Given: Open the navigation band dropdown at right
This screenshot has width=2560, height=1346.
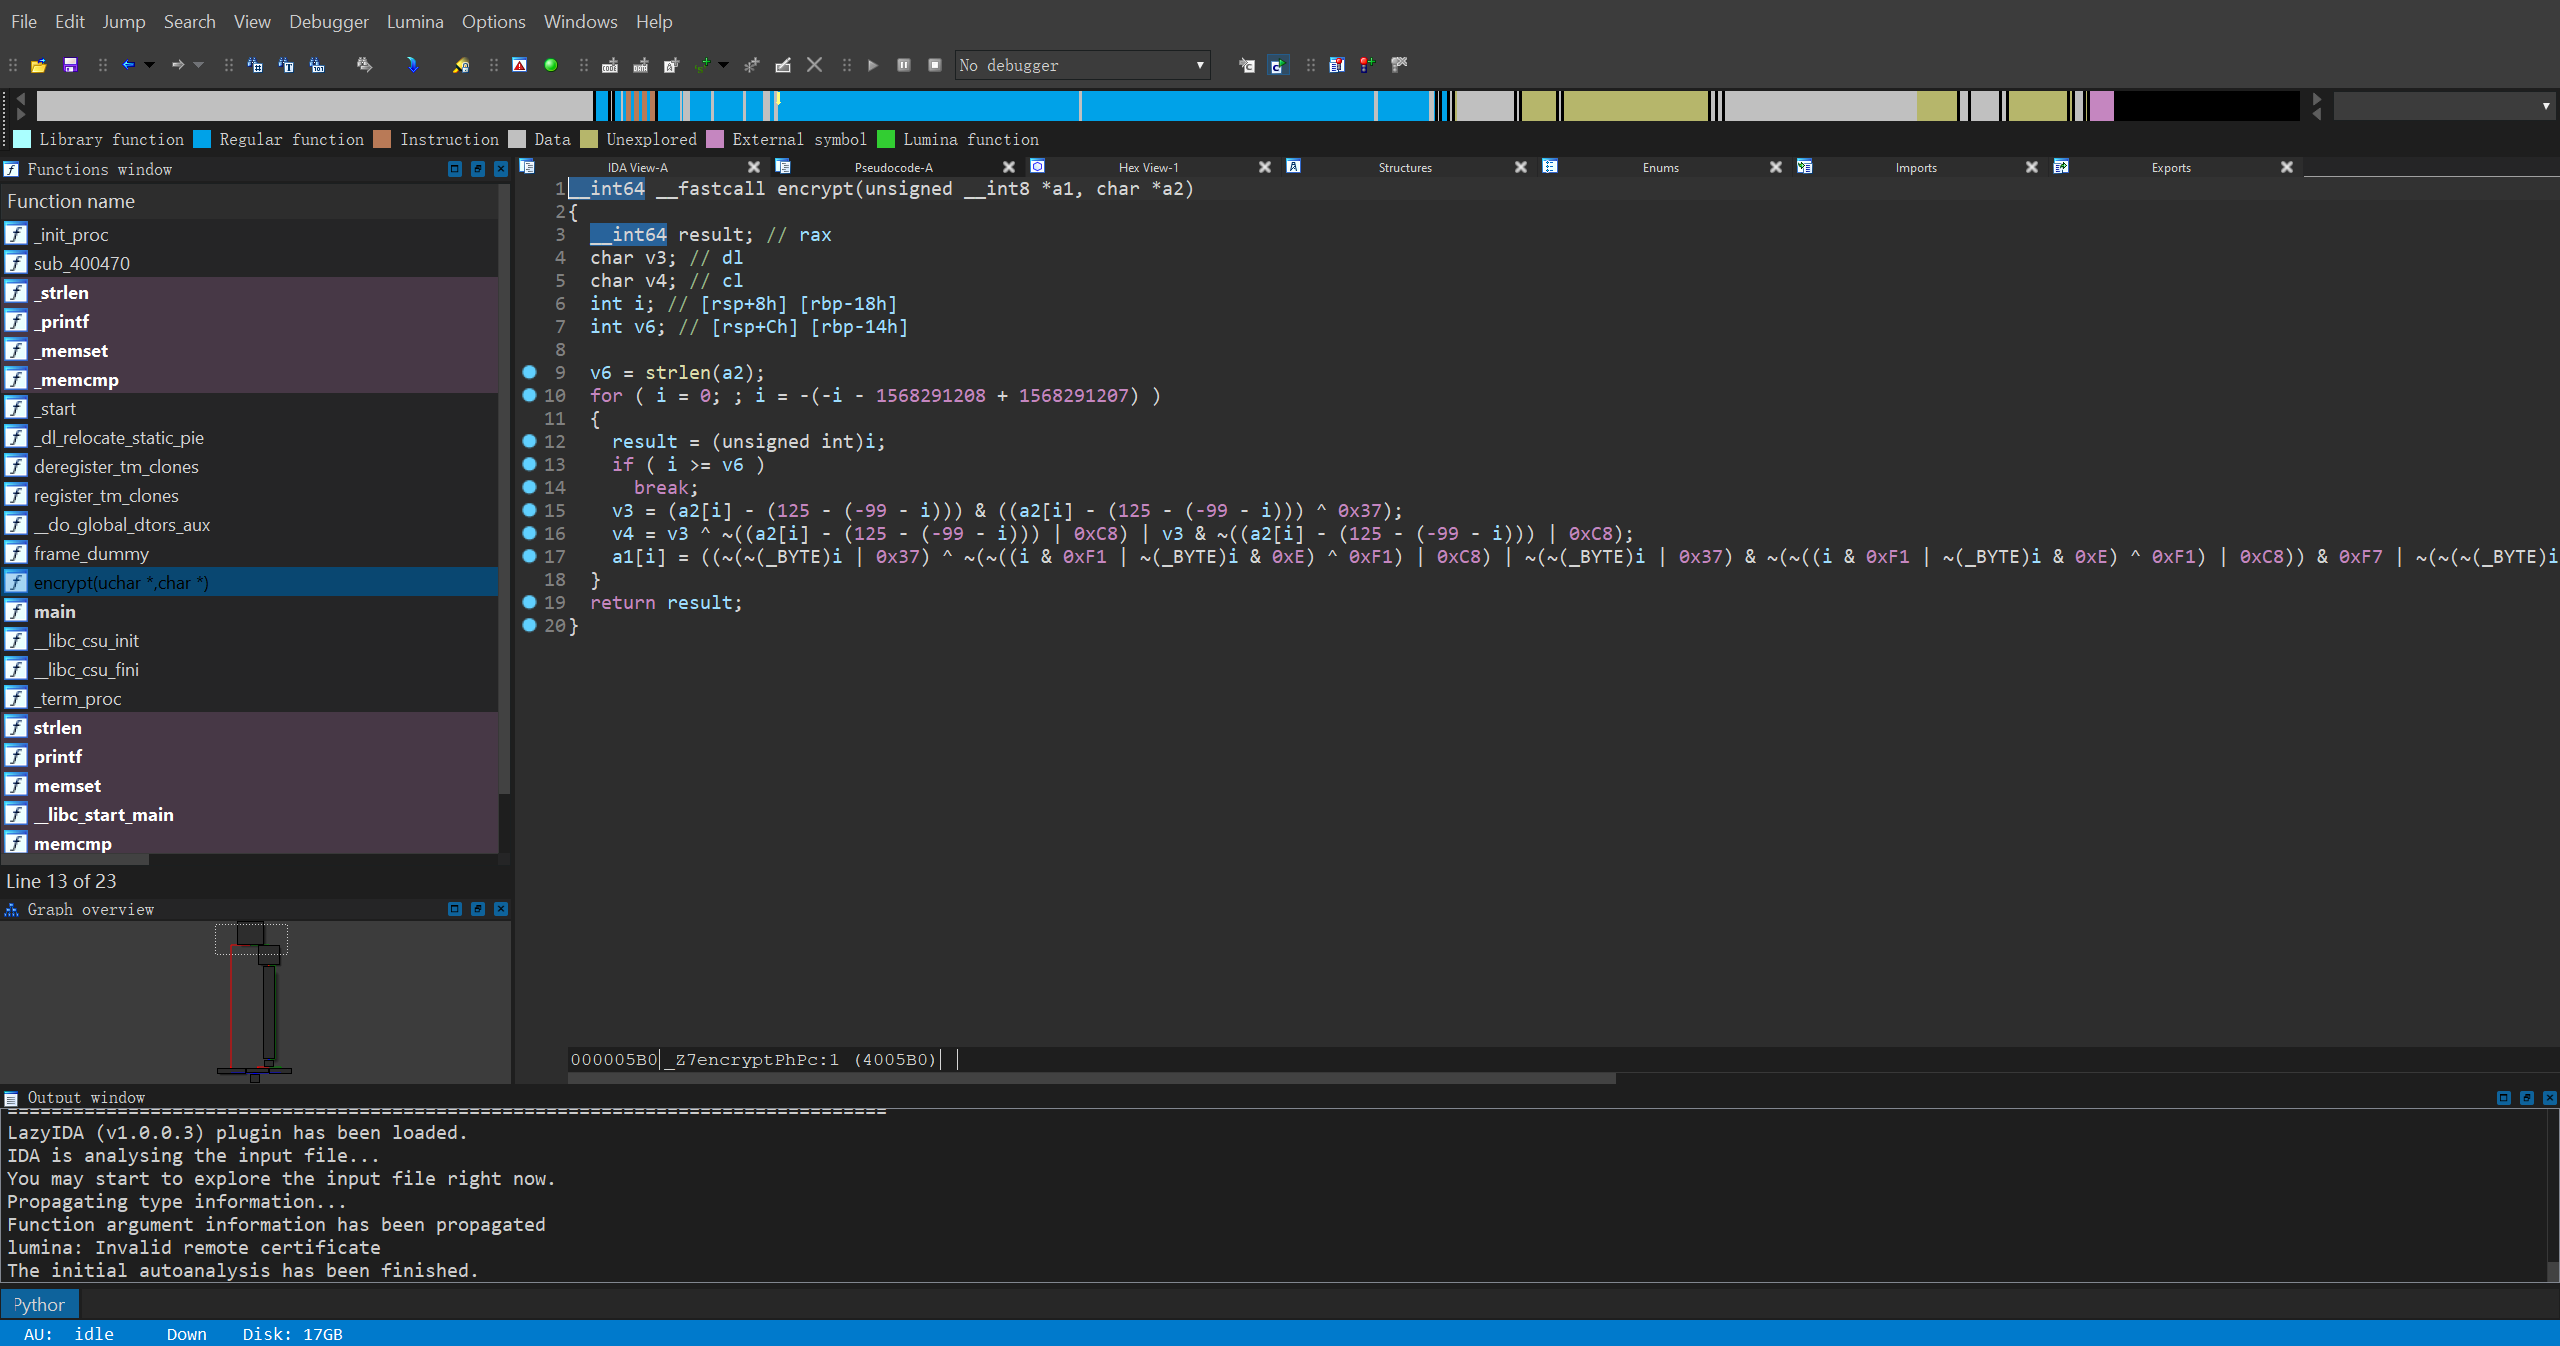Looking at the screenshot, I should (2545, 106).
